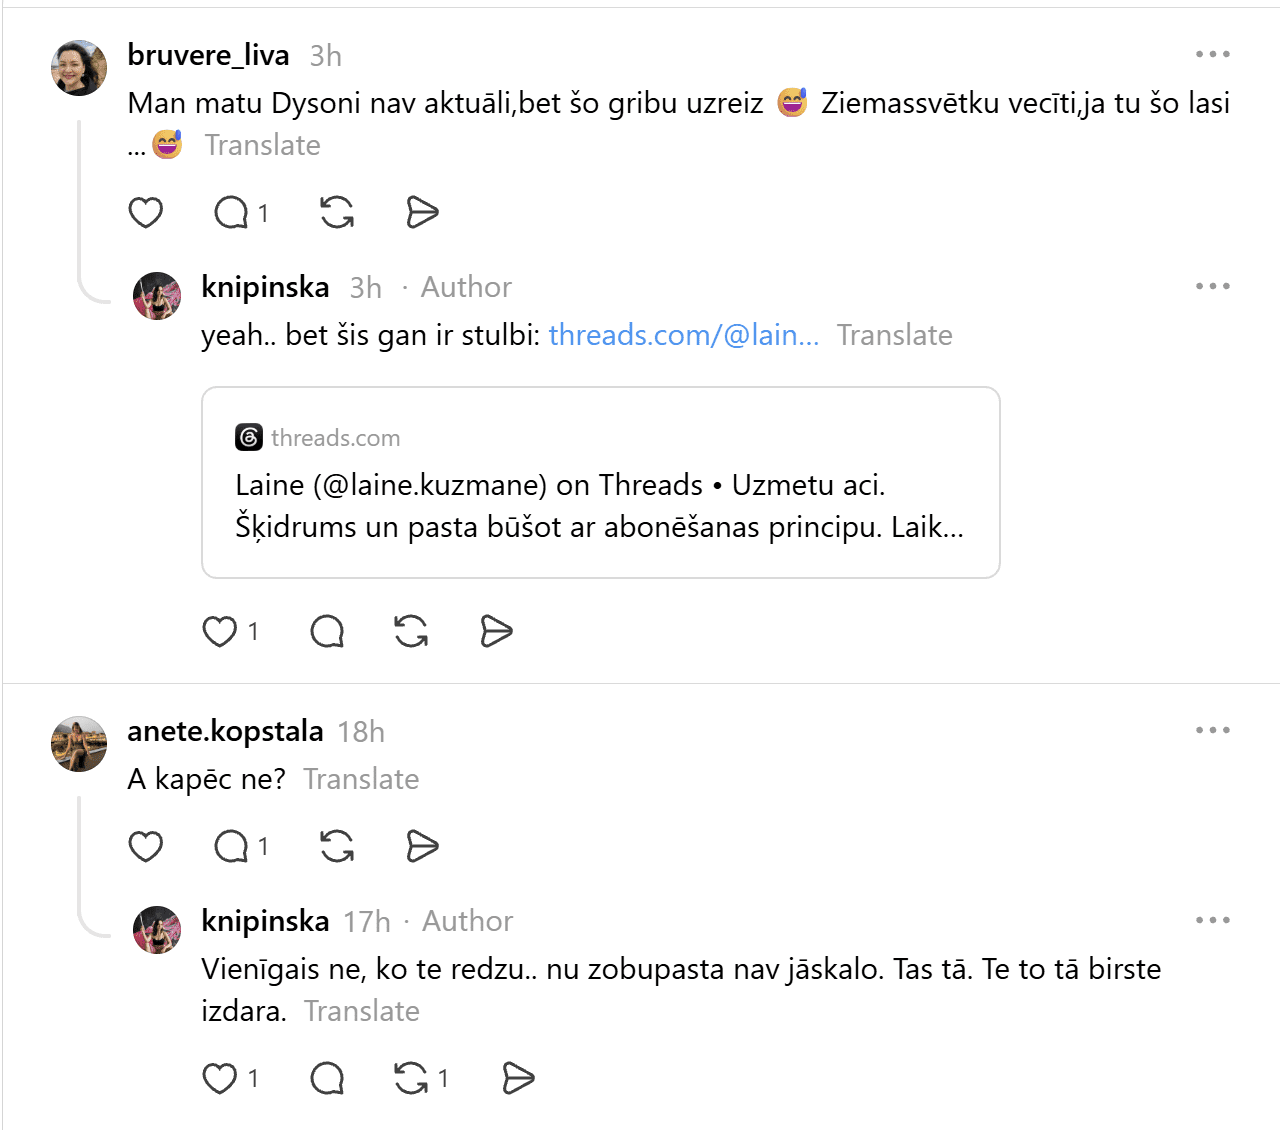Viewport: 1280px width, 1130px height.
Task: Repost knipinska's zobupasta reply showing 1 repost
Action: coord(421,1079)
